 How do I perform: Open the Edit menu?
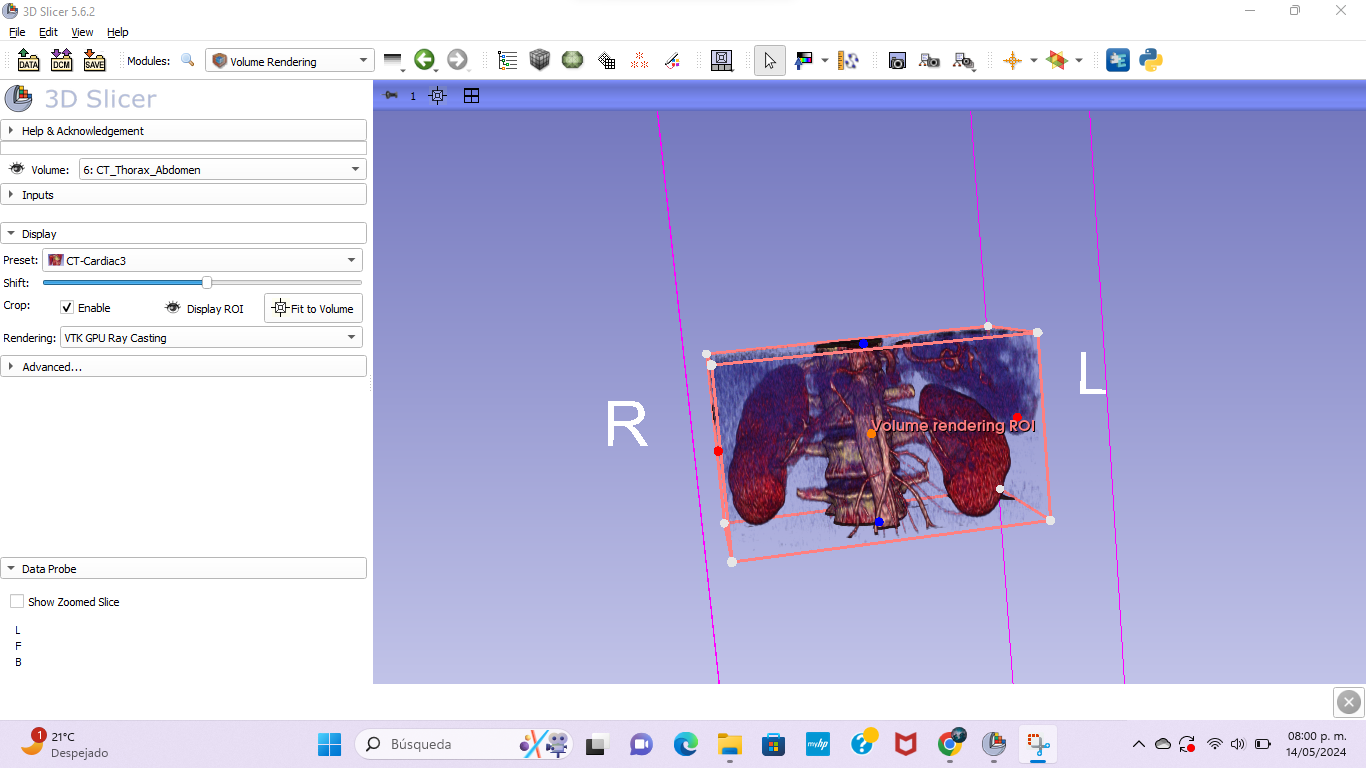click(x=48, y=32)
